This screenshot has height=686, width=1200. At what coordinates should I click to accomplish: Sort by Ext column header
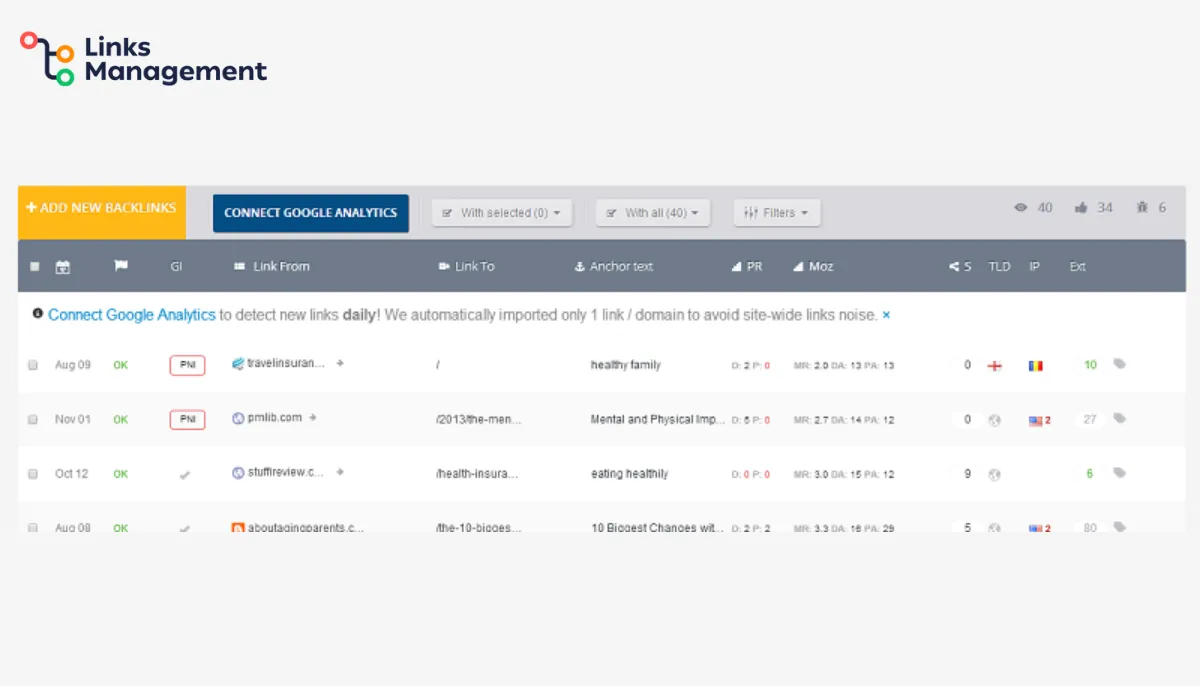coord(1077,267)
